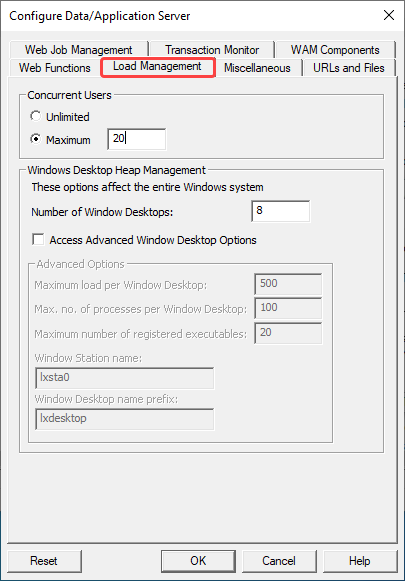Switch to the Web Job Management tab
Viewport: 405px width, 581px height.
click(x=79, y=50)
